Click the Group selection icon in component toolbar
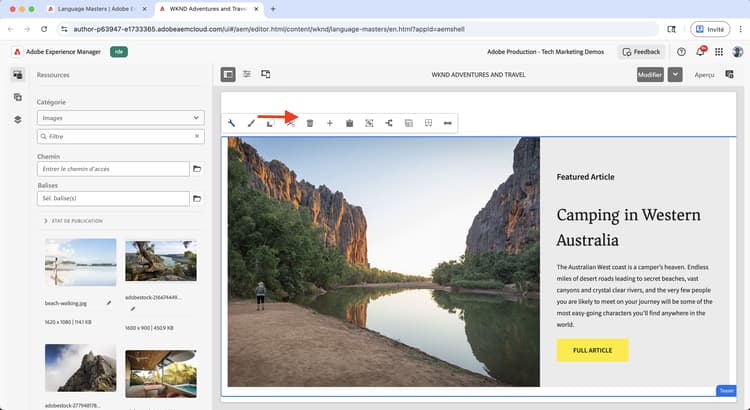 369,123
